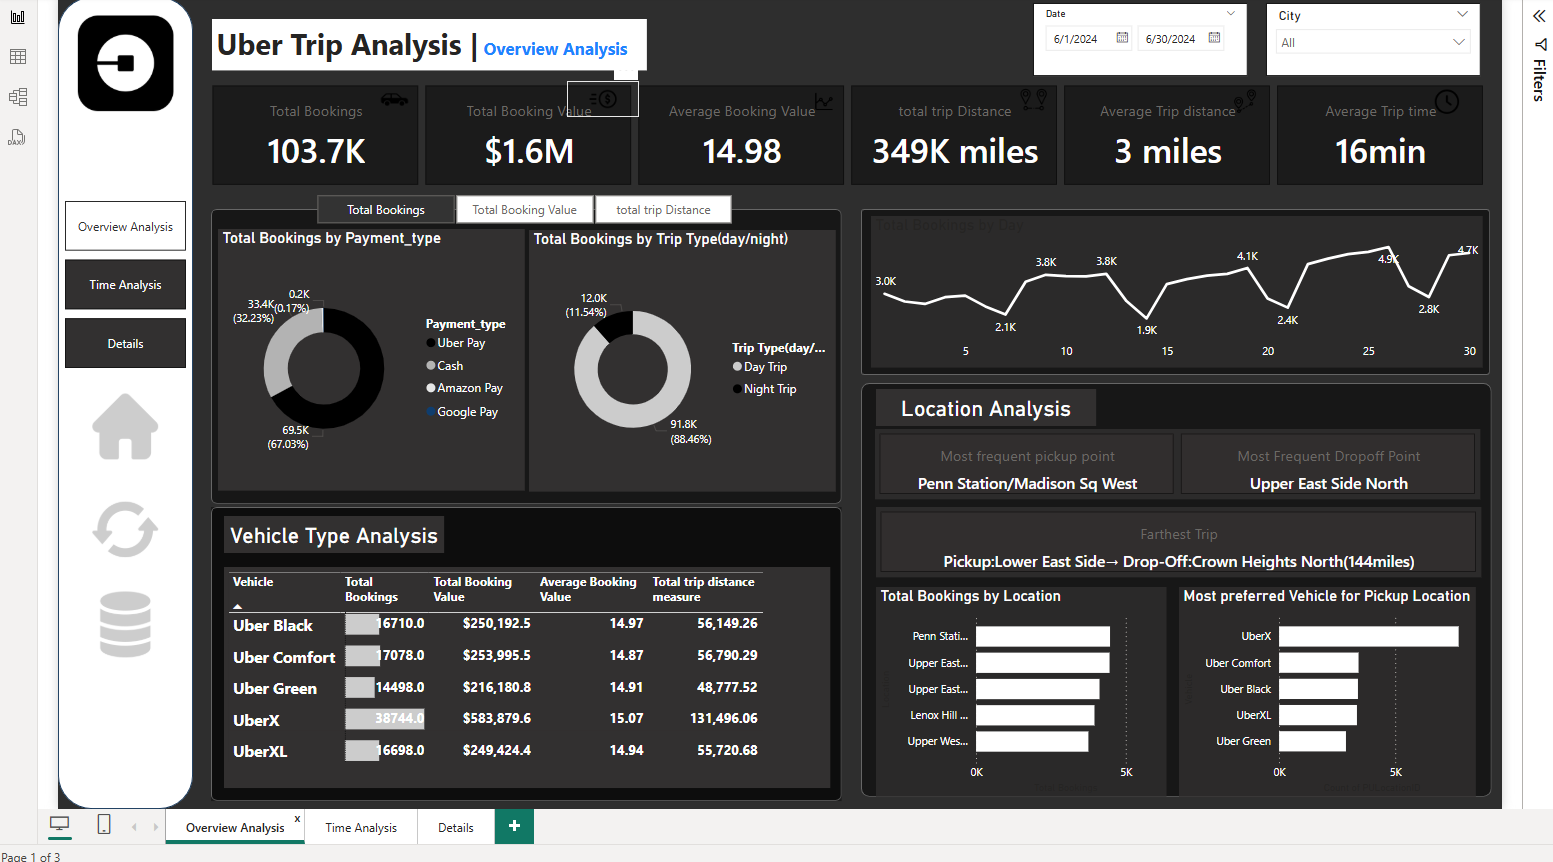
Task: Open the Time Analysis page tab
Action: pyautogui.click(x=361, y=828)
